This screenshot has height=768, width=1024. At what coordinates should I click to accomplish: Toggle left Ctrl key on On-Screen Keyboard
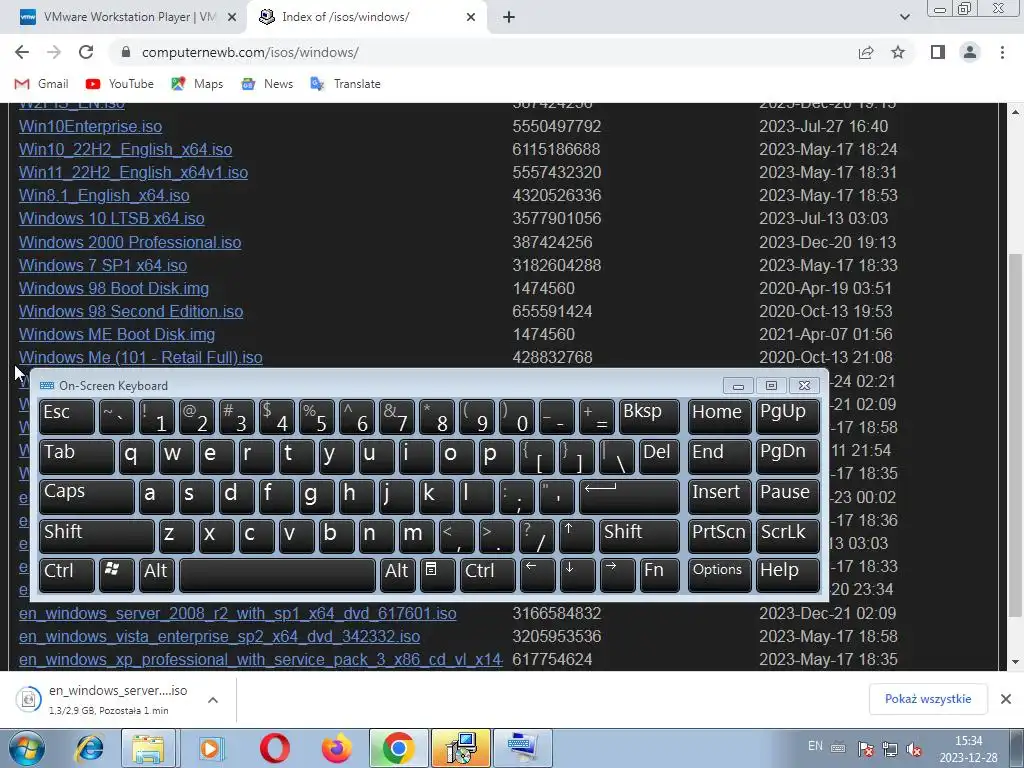point(67,575)
